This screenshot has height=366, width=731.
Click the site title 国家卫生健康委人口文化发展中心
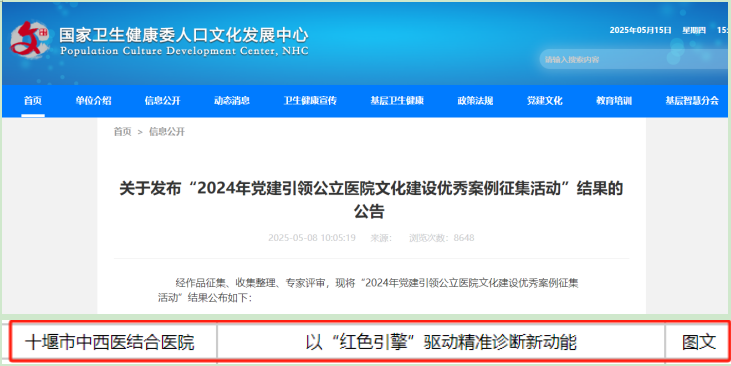pos(184,35)
